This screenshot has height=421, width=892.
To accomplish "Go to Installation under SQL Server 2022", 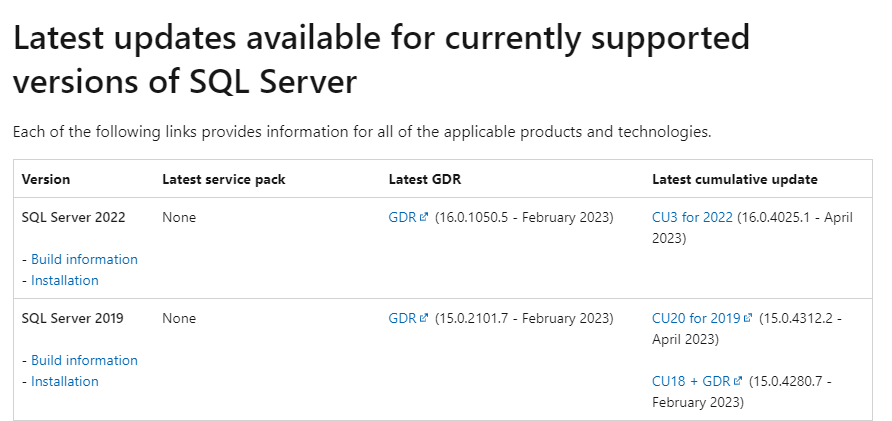I will click(65, 280).
